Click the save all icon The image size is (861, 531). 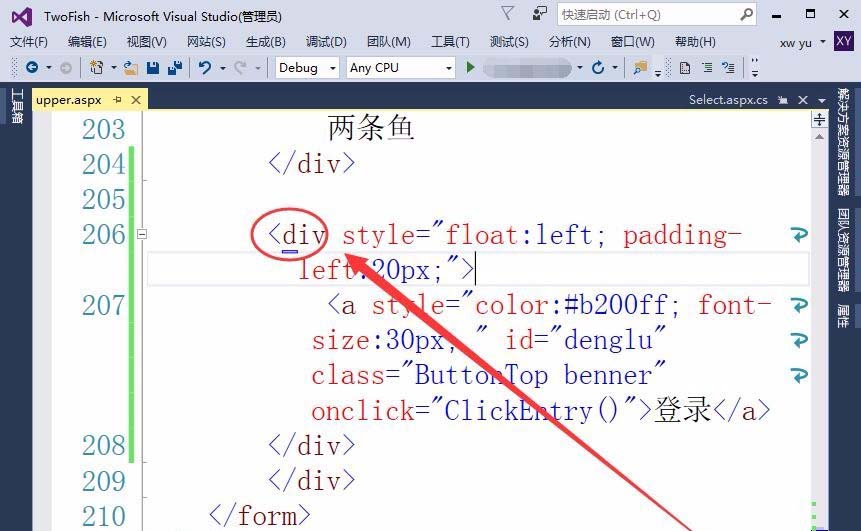[175, 68]
